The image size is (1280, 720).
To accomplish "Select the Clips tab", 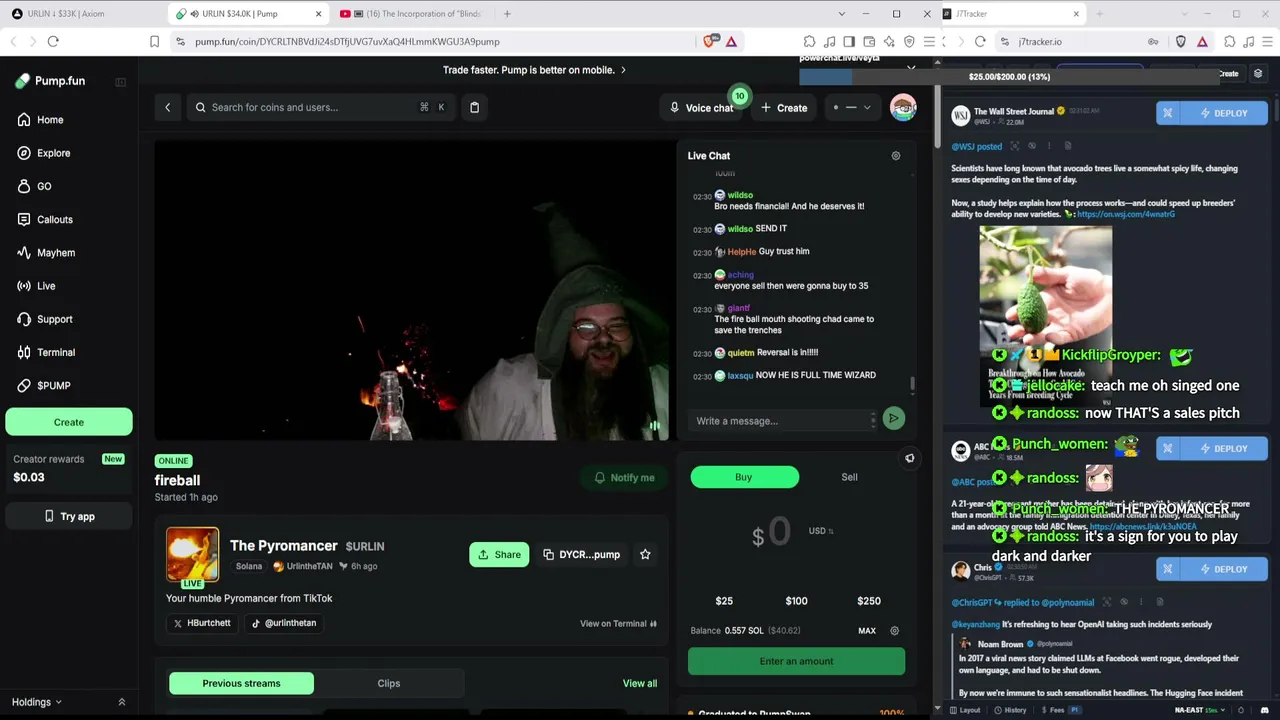I will click(x=389, y=683).
